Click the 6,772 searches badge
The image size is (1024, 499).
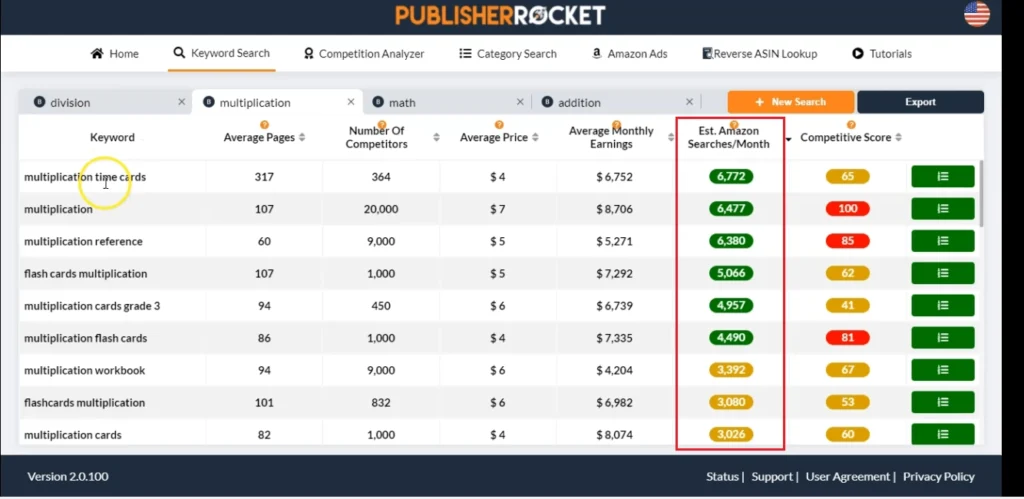[731, 176]
